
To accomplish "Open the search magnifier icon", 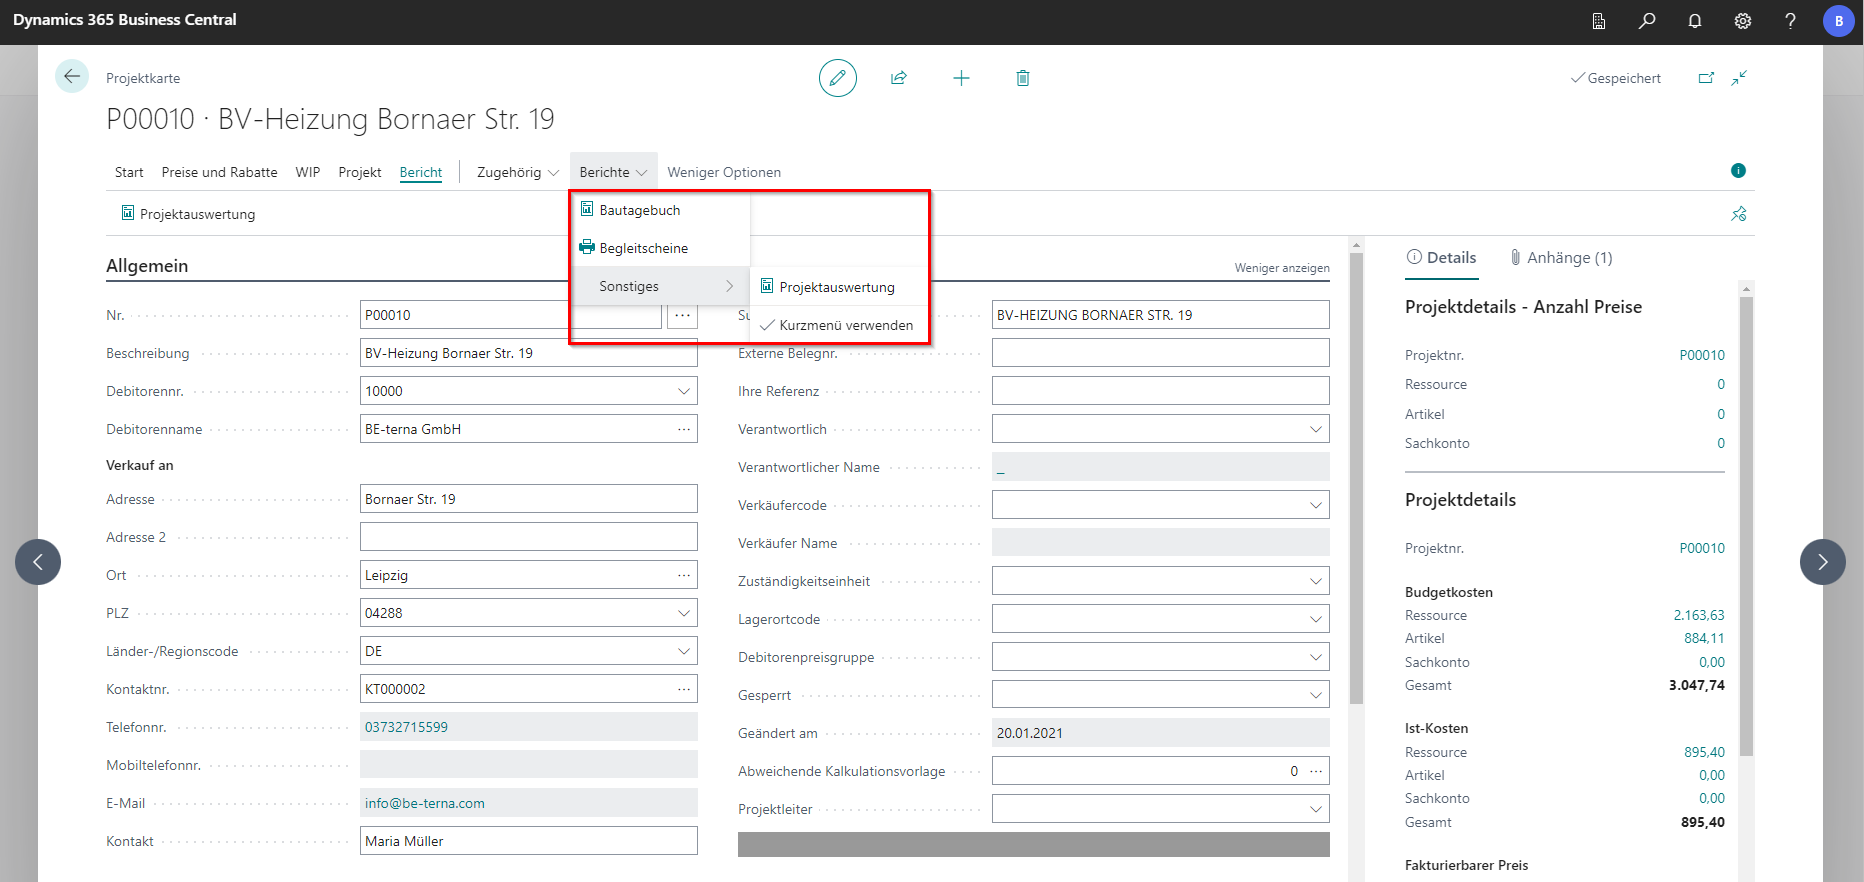I will click(1646, 21).
